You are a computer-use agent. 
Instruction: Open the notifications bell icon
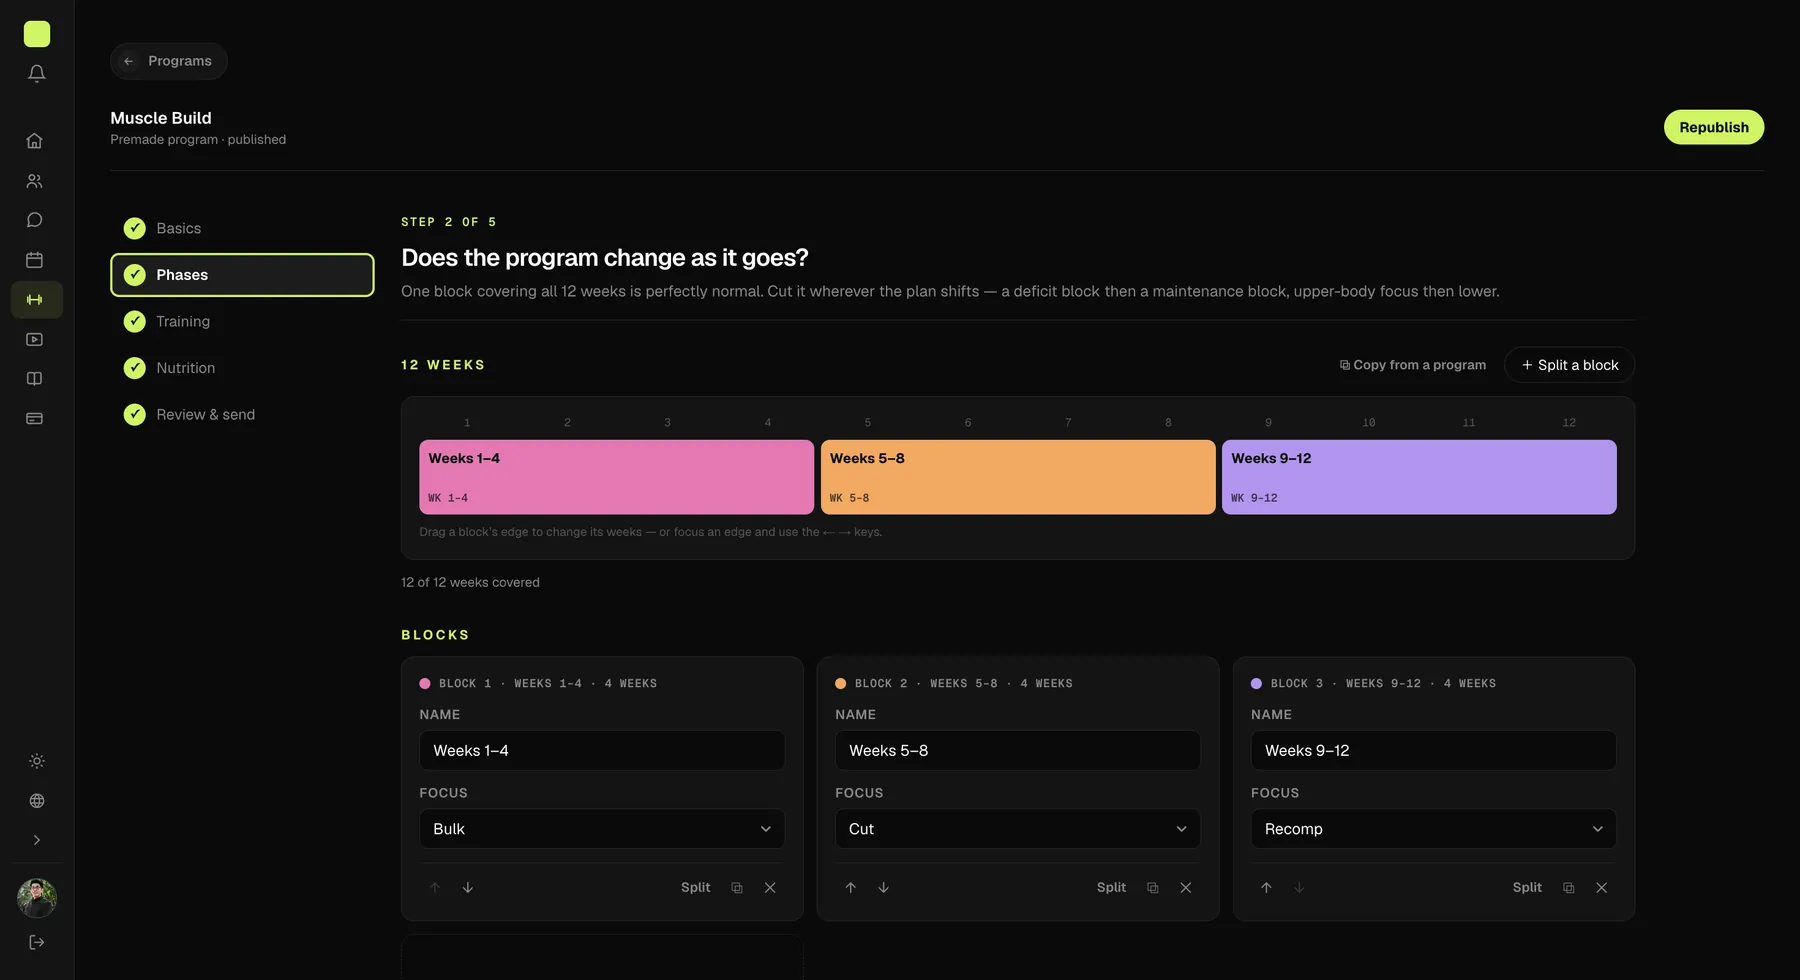coord(37,73)
